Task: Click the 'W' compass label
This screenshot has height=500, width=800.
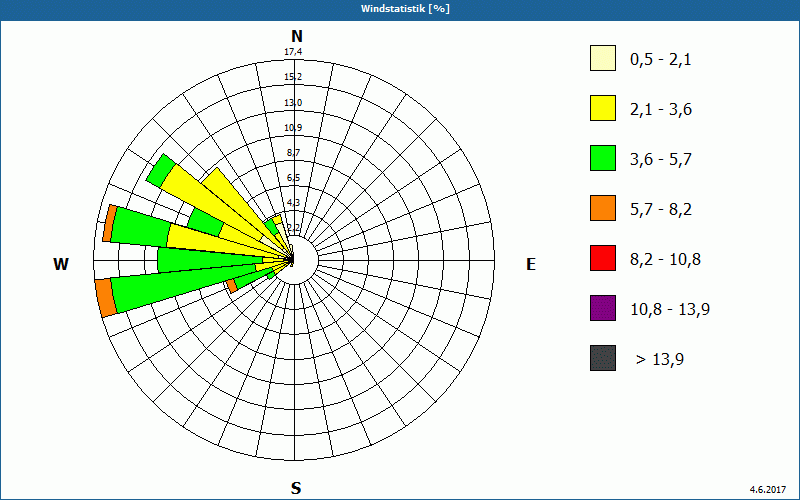Action: 61,264
